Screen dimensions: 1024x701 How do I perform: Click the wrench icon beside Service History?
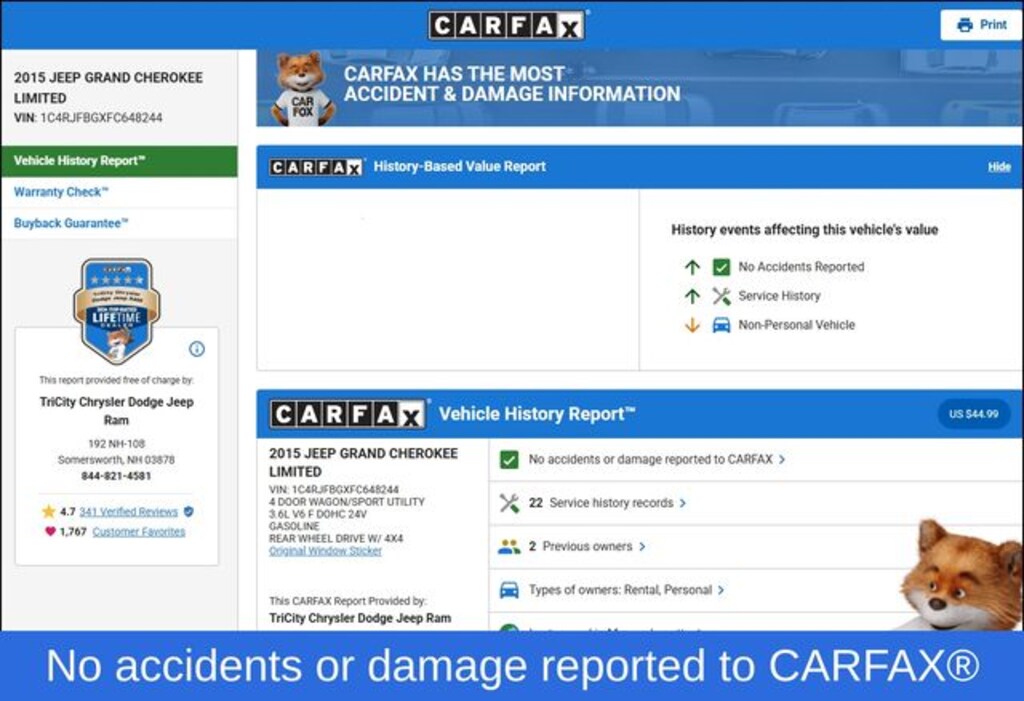(x=721, y=296)
